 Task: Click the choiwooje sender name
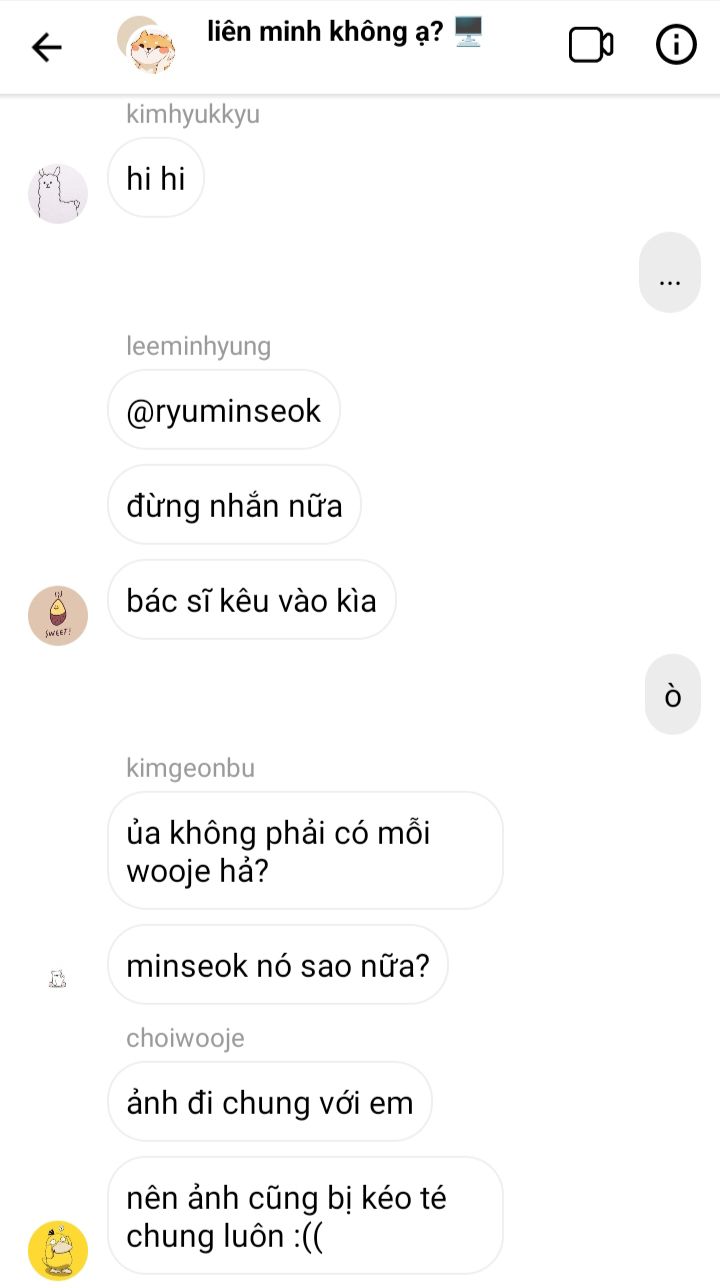point(185,1038)
